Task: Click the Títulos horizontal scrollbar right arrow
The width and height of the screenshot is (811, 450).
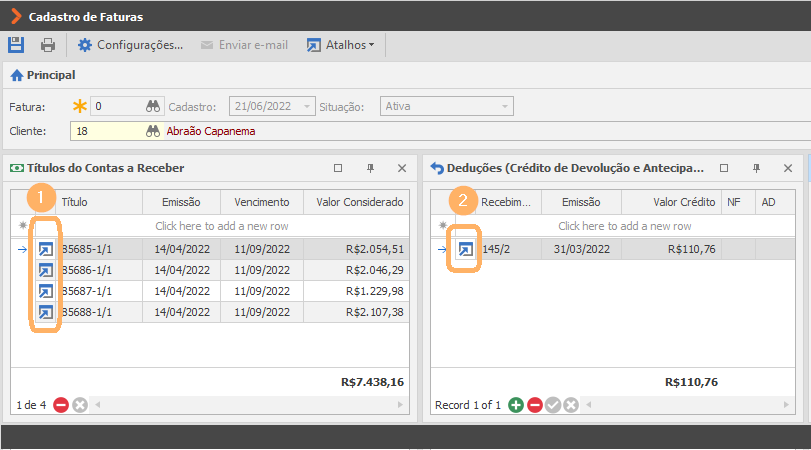Action: pyautogui.click(x=400, y=405)
